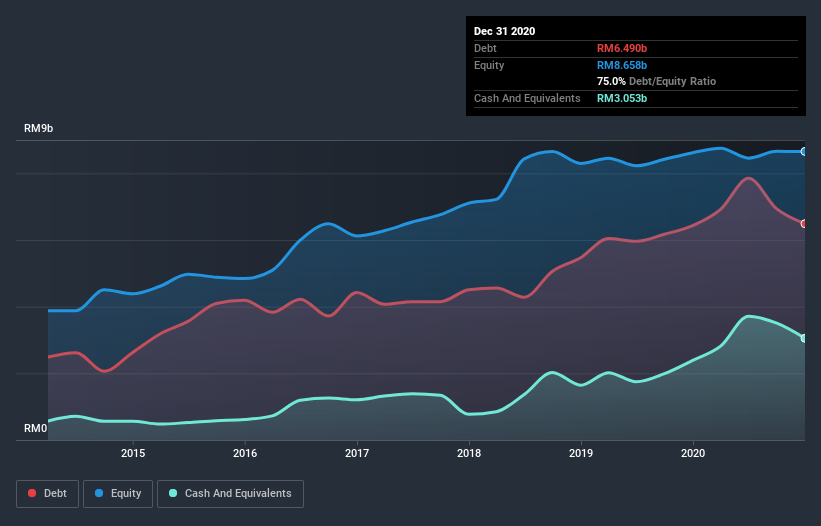Click the RM8.658b equity value
Image resolution: width=821 pixels, height=526 pixels.
tap(622, 65)
